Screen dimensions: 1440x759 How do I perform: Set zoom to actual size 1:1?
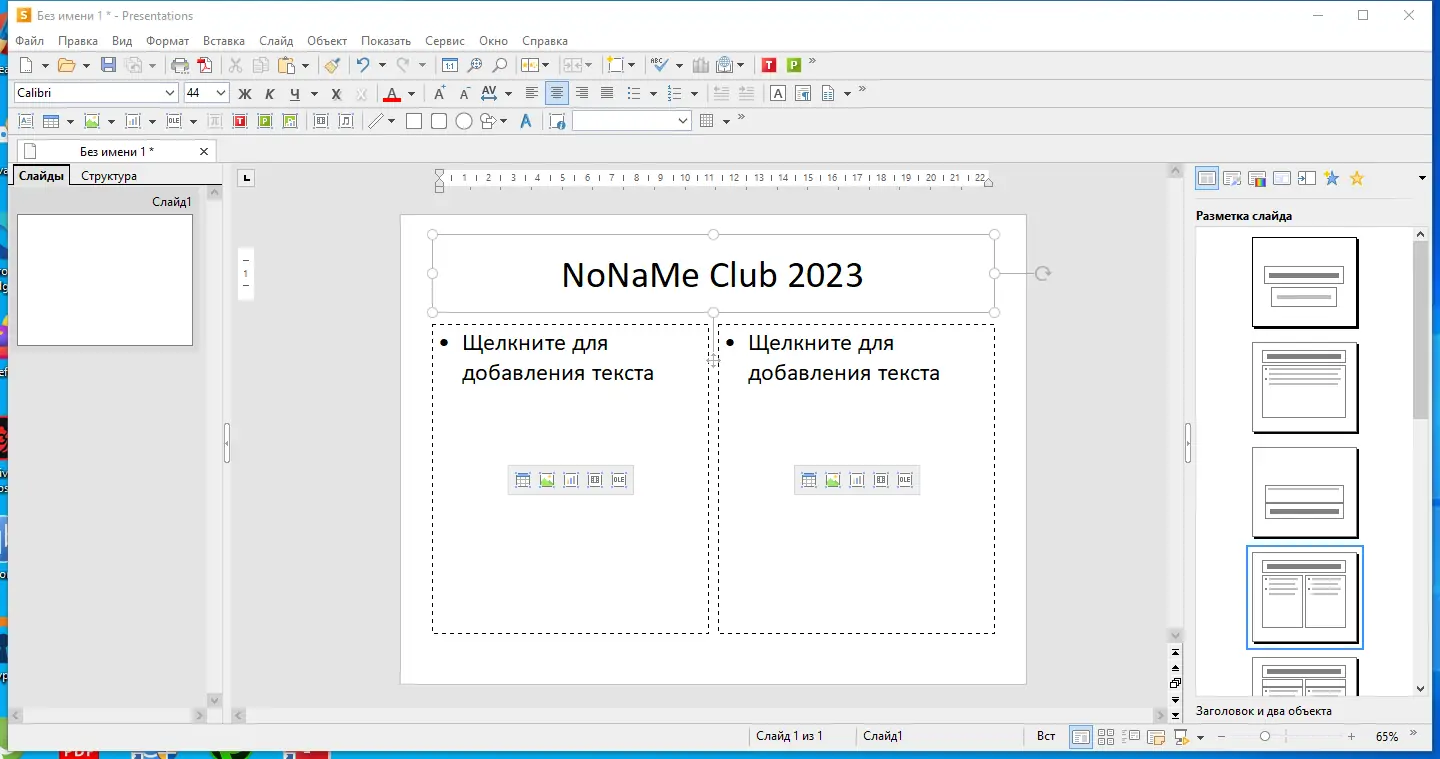450,65
